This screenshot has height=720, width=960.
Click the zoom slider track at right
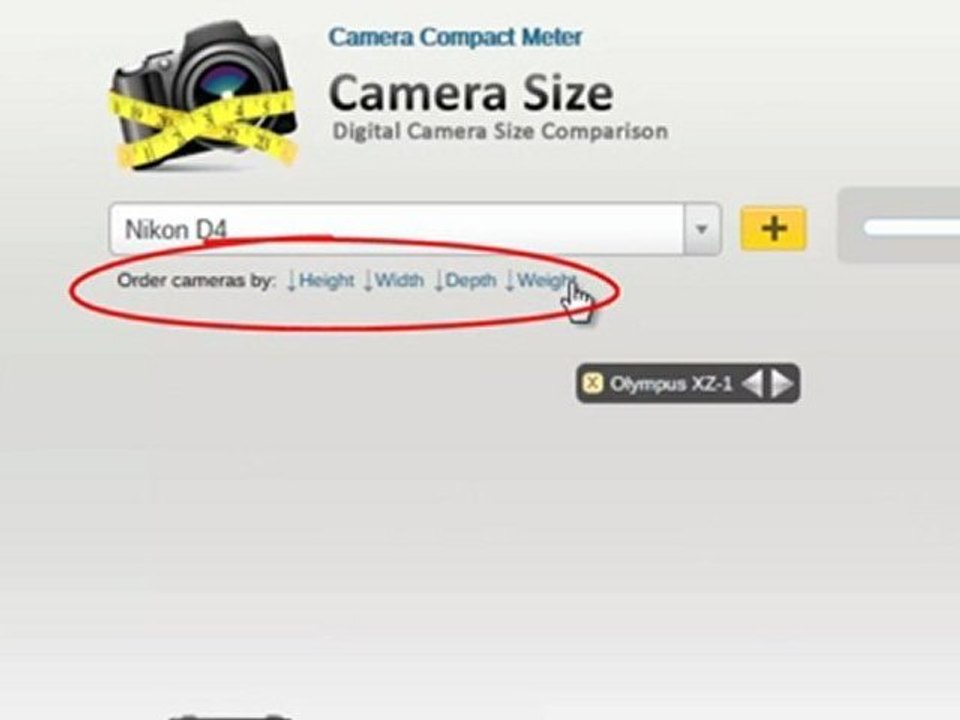(911, 228)
